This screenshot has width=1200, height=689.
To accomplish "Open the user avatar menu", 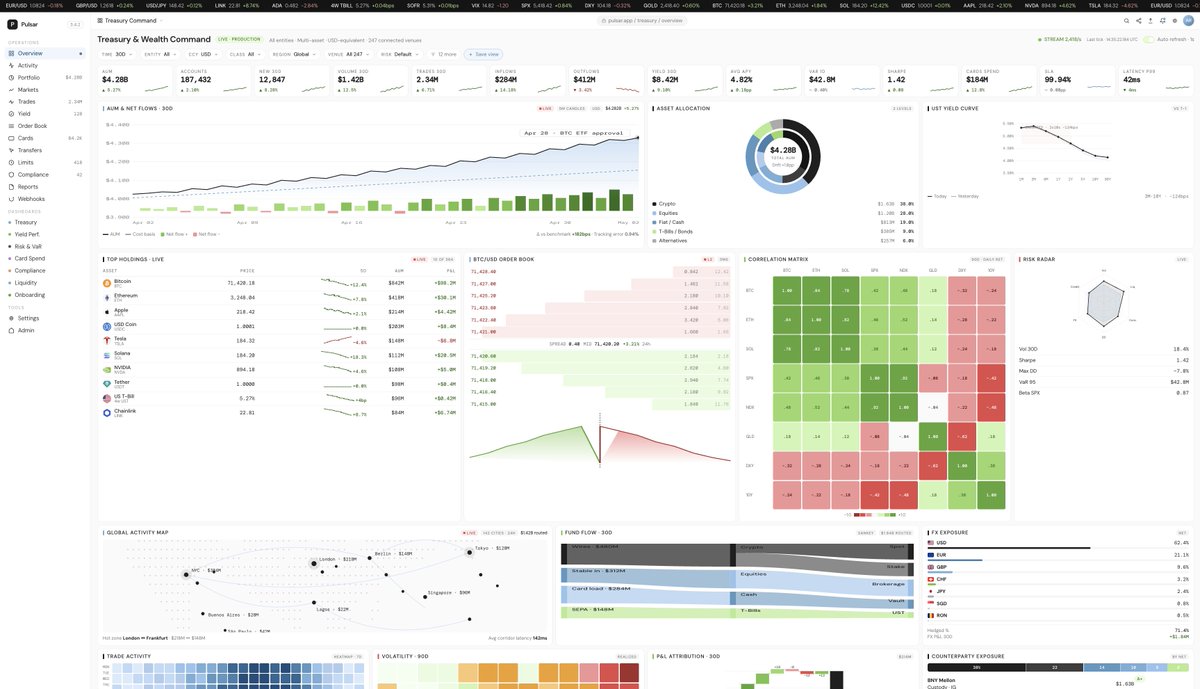I will pyautogui.click(x=1187, y=20).
